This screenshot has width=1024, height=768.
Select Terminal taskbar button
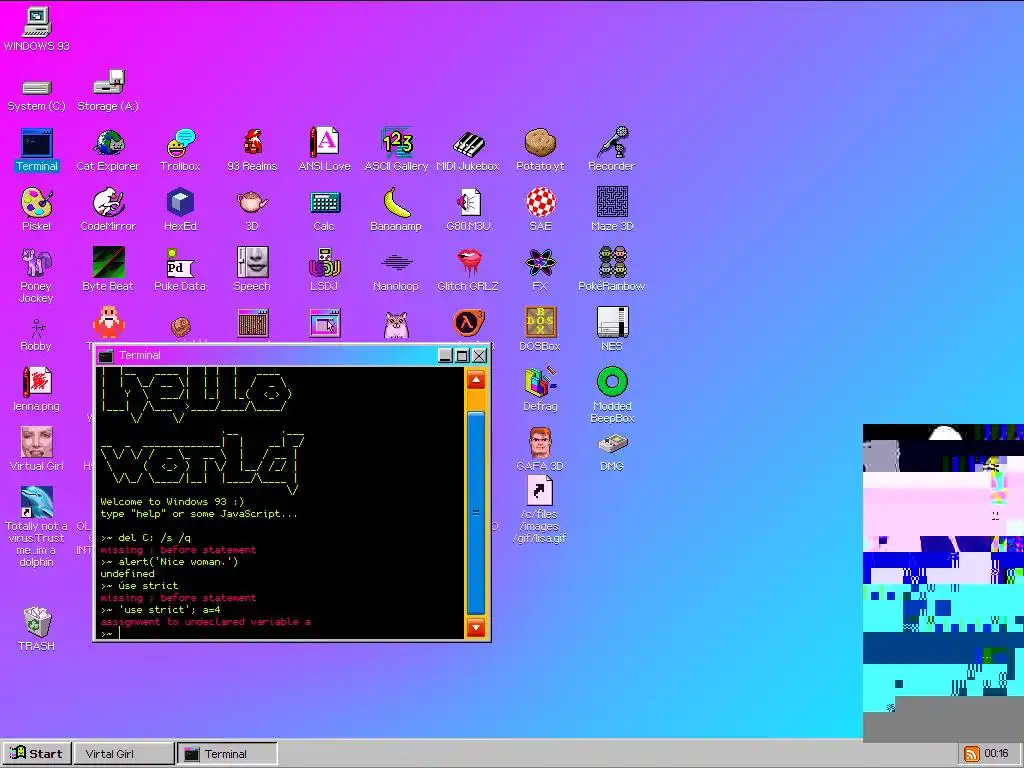coord(227,754)
